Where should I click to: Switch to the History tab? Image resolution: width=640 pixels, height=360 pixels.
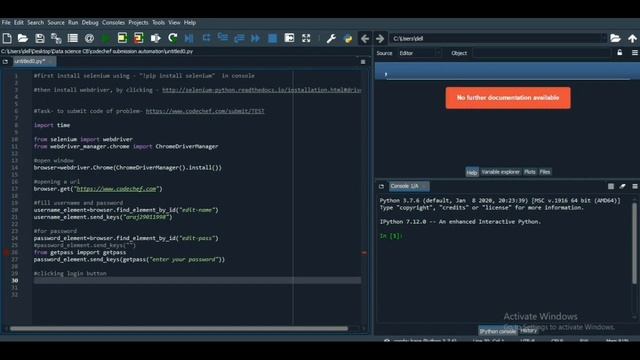(529, 330)
